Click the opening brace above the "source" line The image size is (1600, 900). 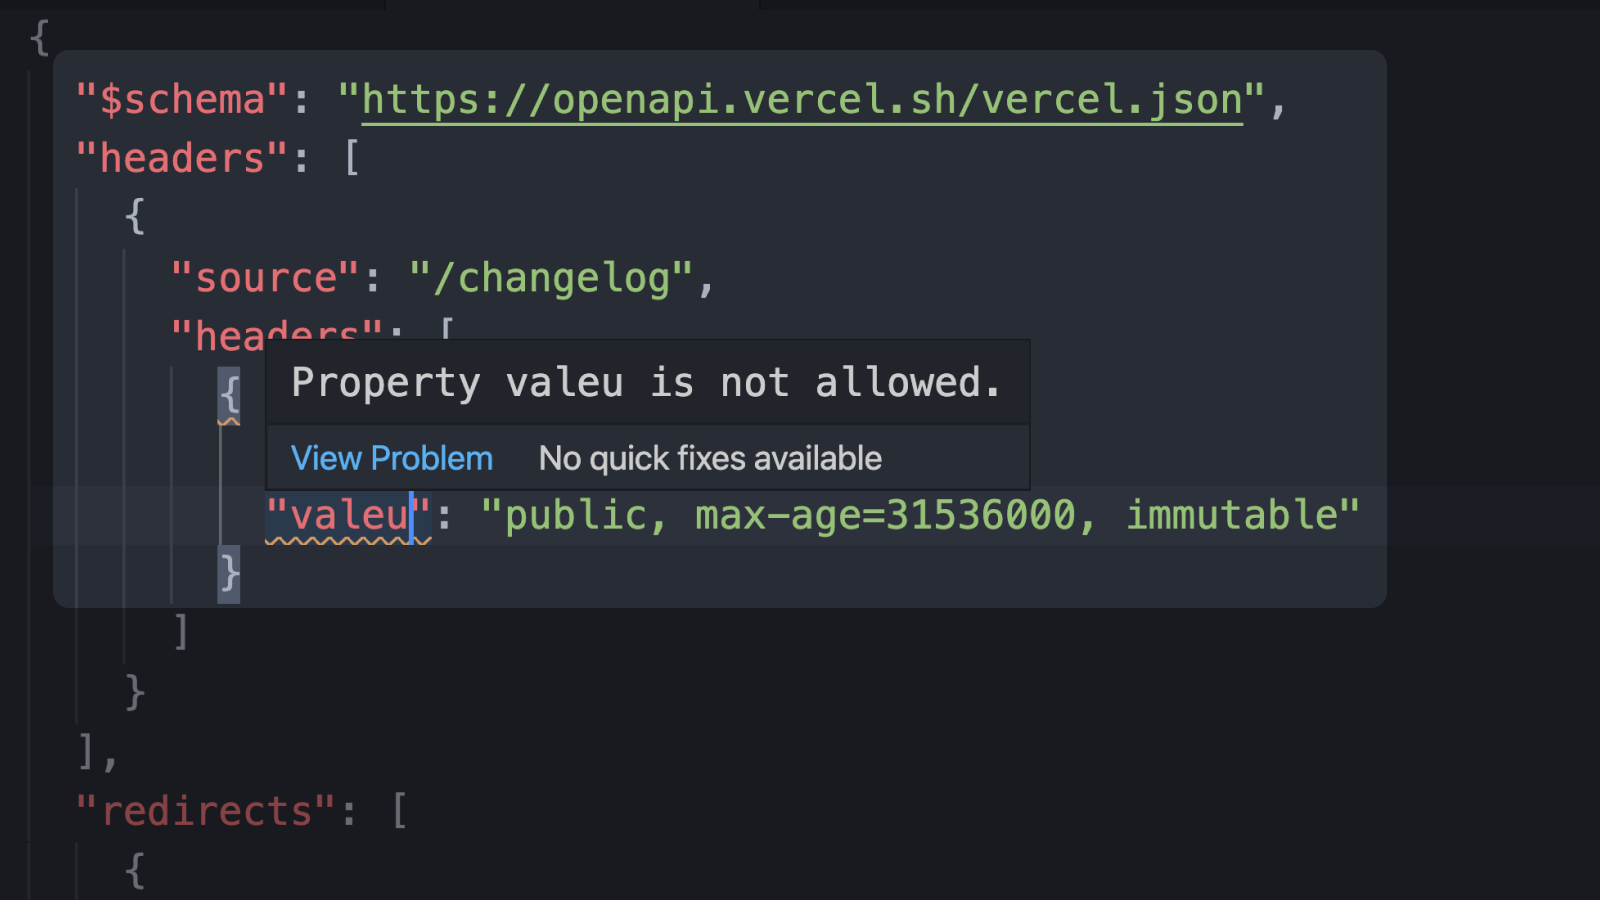135,217
